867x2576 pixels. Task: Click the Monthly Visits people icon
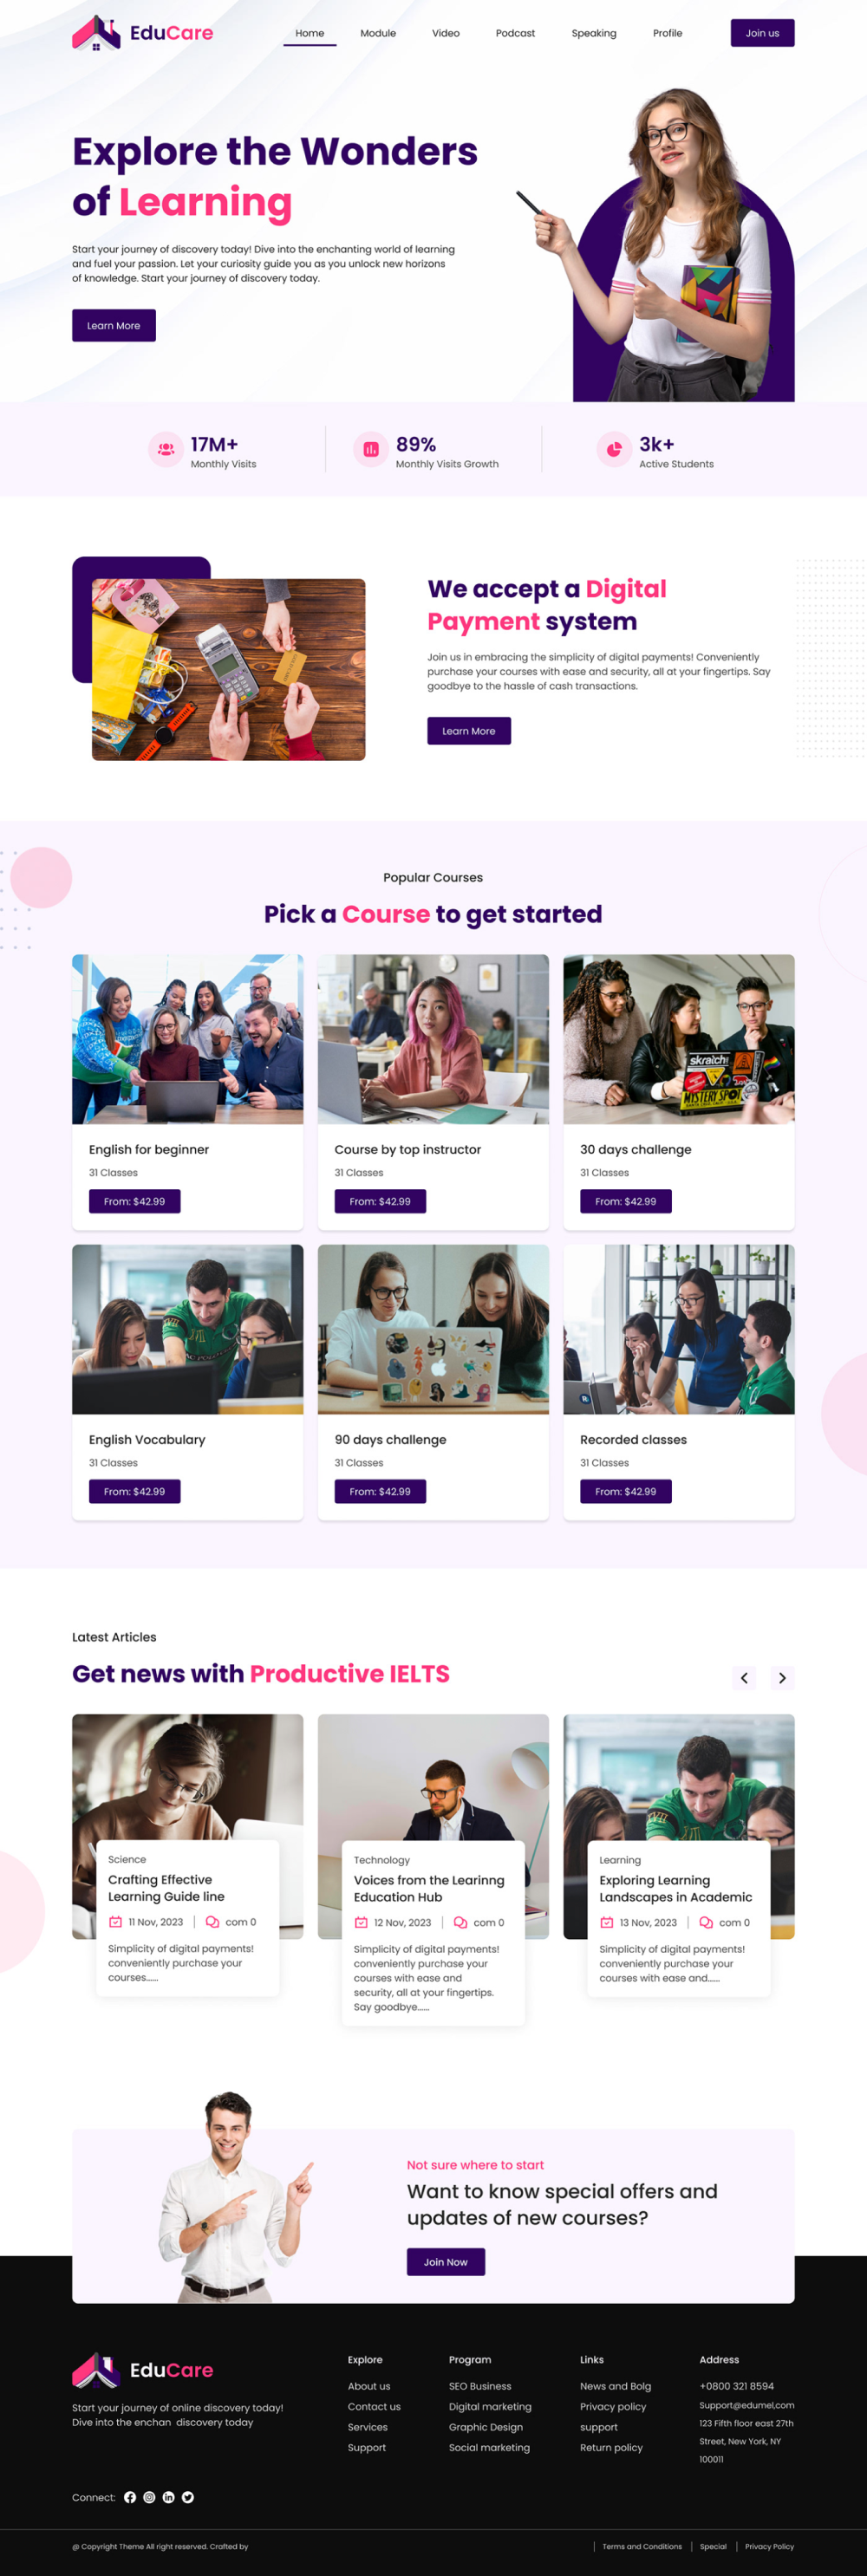coord(166,449)
